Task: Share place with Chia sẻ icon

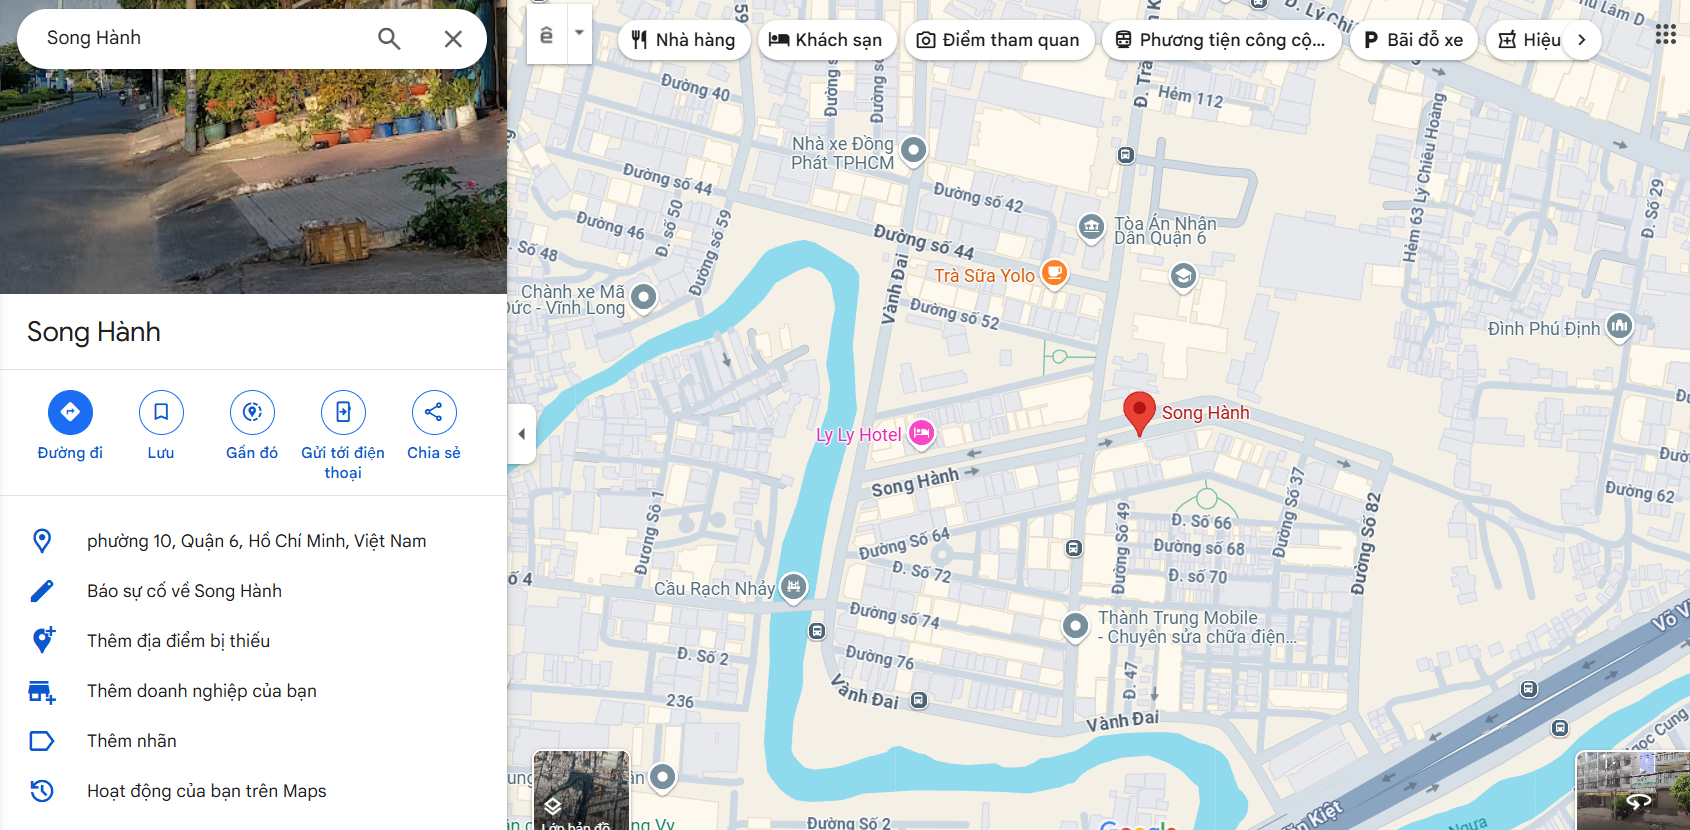Action: (x=434, y=426)
